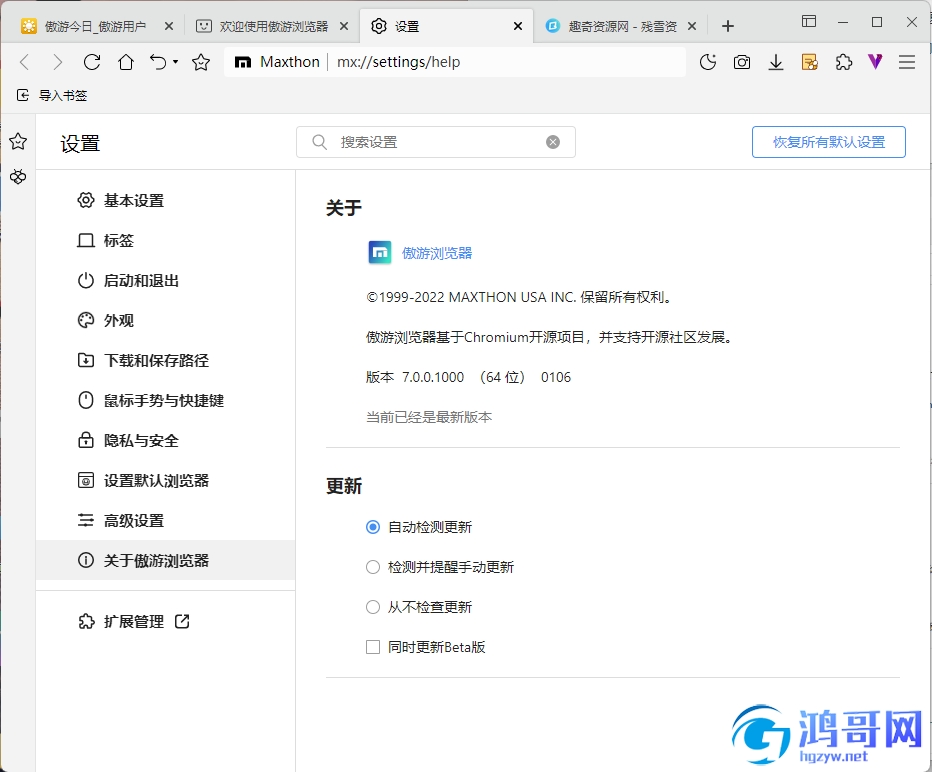
Task: Close the 傲游今日 tab
Action: (169, 26)
